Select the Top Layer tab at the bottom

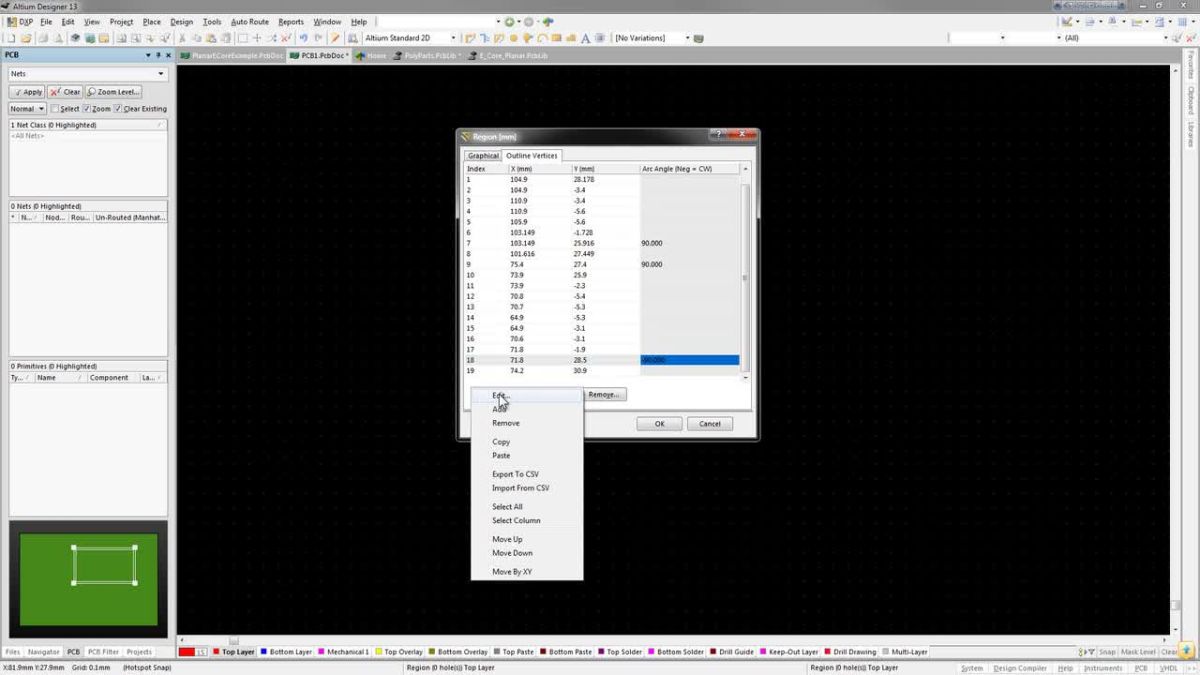tap(236, 651)
